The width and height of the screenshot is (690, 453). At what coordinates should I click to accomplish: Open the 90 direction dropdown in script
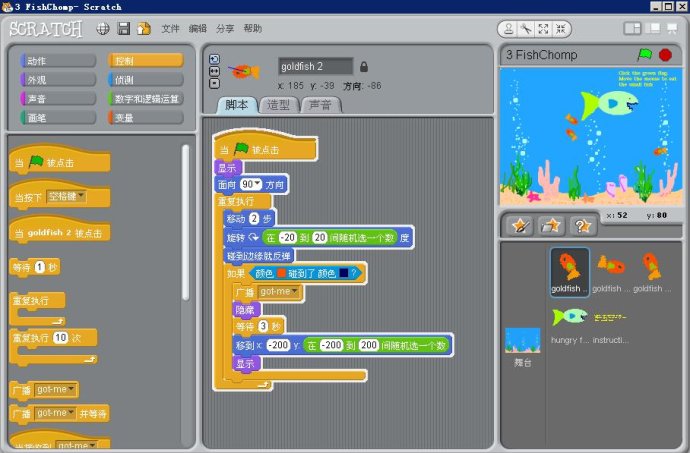(251, 184)
